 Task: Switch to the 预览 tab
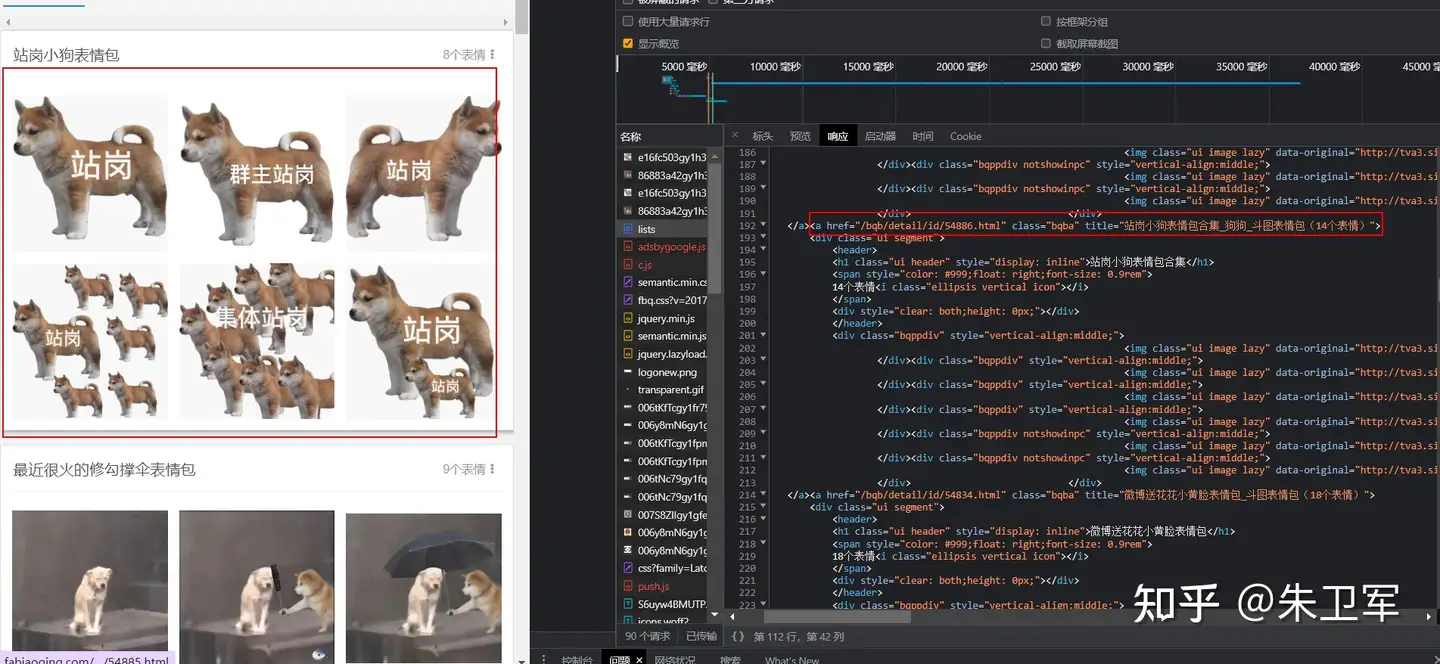(x=800, y=136)
